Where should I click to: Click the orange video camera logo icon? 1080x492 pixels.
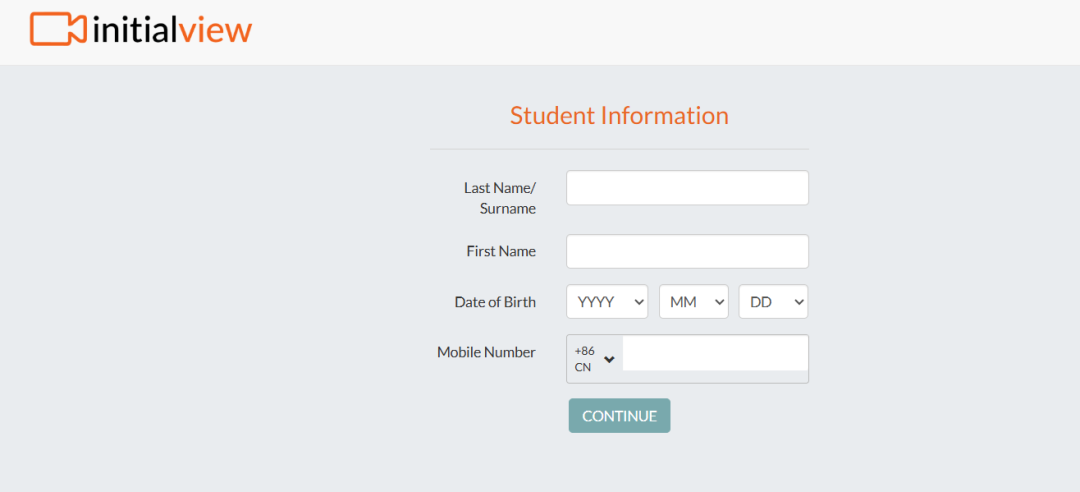tap(58, 29)
